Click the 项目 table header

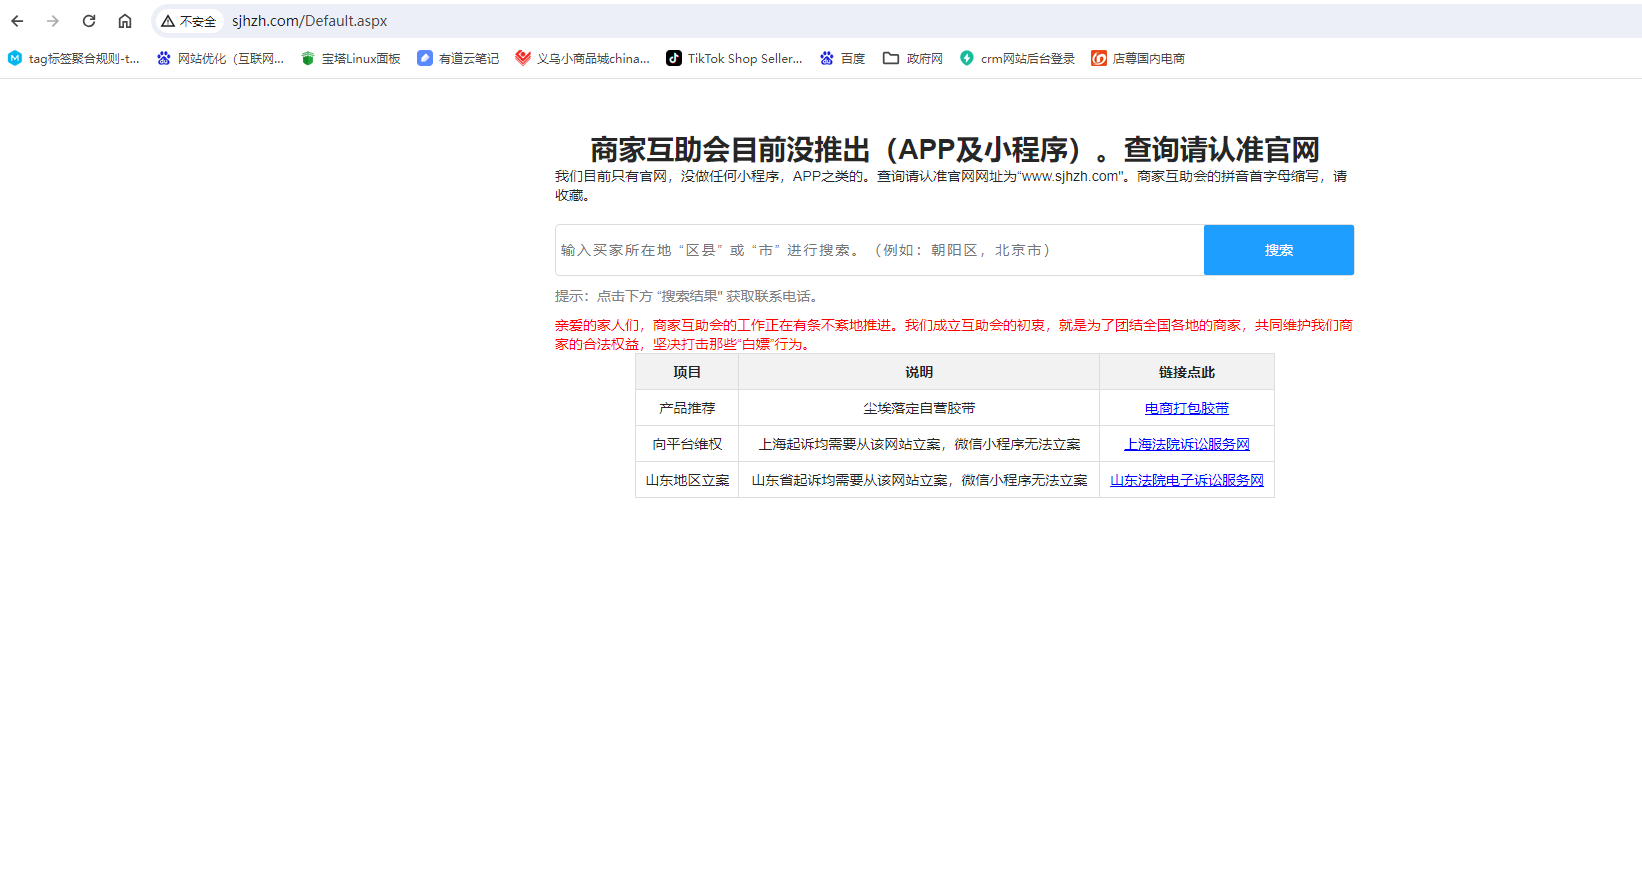click(x=687, y=372)
